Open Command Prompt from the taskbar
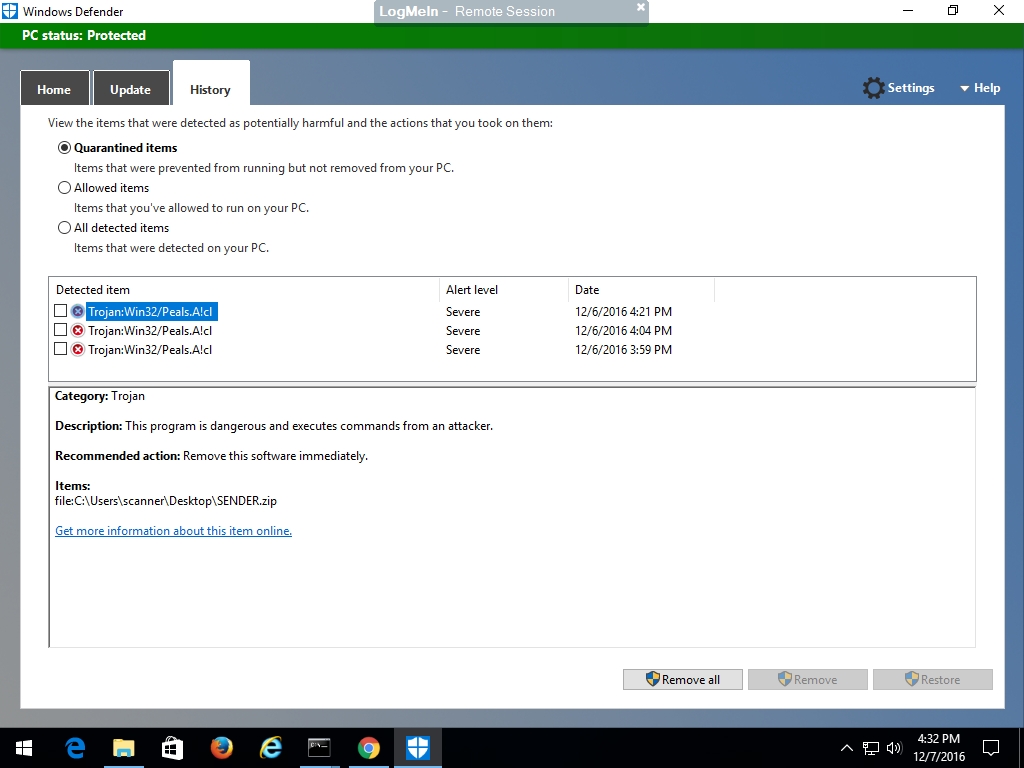Image resolution: width=1024 pixels, height=768 pixels. 319,748
